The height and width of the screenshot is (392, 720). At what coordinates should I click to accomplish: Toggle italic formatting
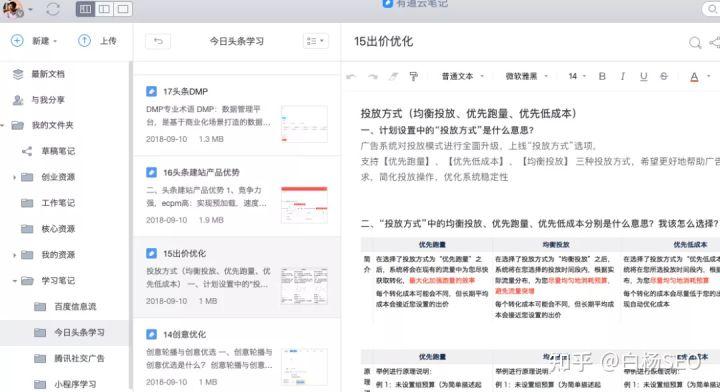[623, 76]
